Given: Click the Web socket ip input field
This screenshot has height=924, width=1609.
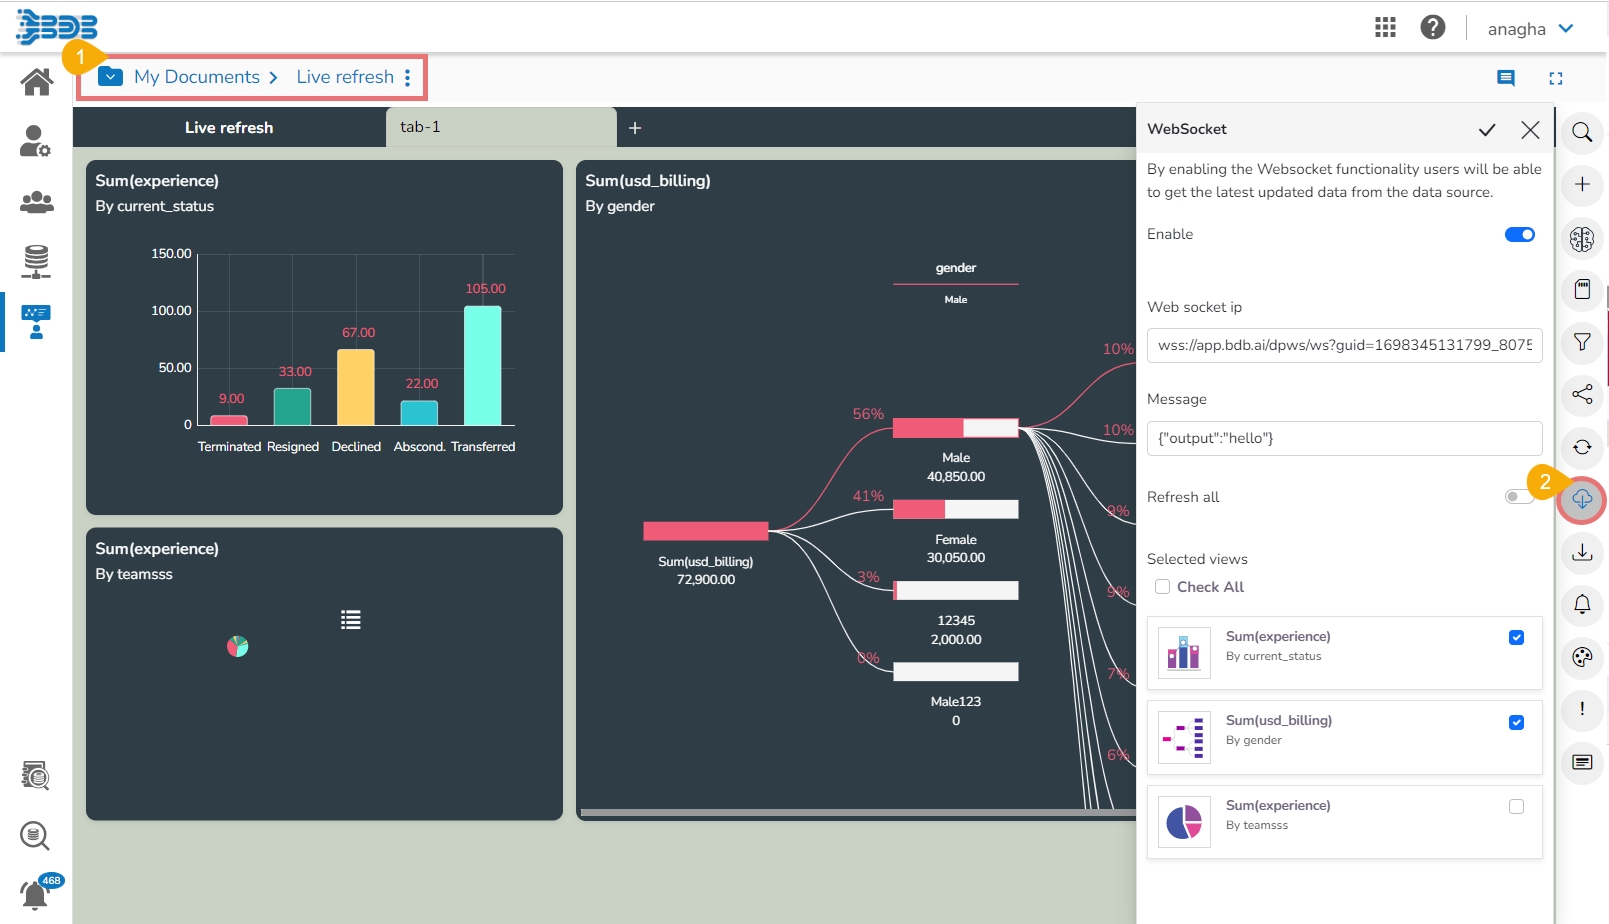Looking at the screenshot, I should coord(1344,345).
